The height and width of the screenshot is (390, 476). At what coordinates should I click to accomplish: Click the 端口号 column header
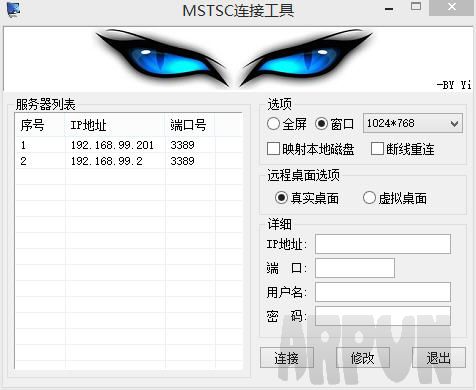click(x=190, y=125)
